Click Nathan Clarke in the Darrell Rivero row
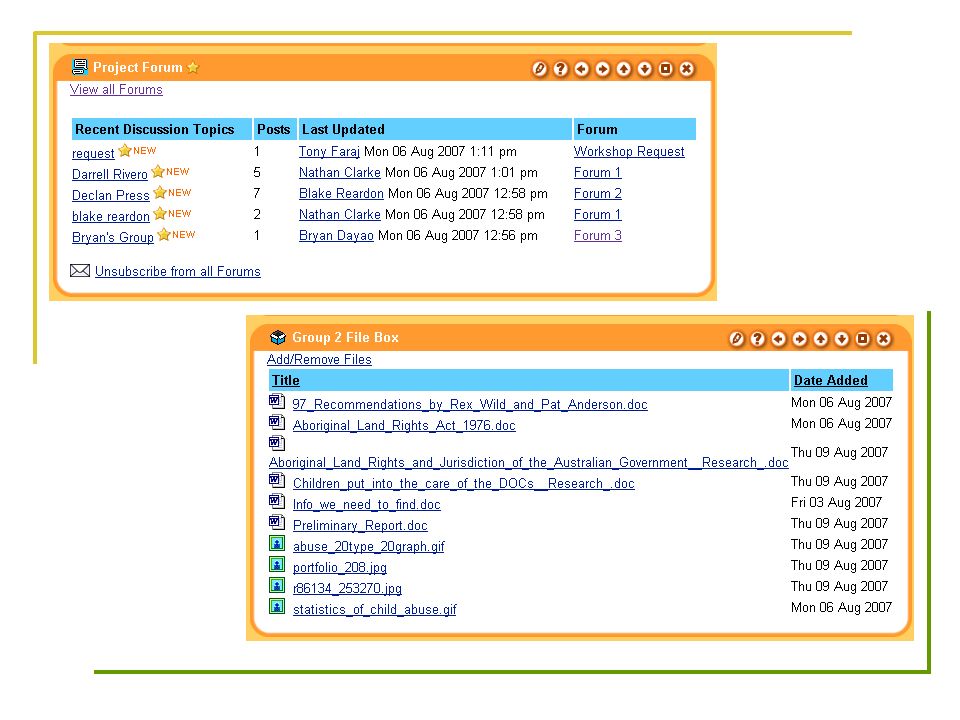 click(340, 173)
